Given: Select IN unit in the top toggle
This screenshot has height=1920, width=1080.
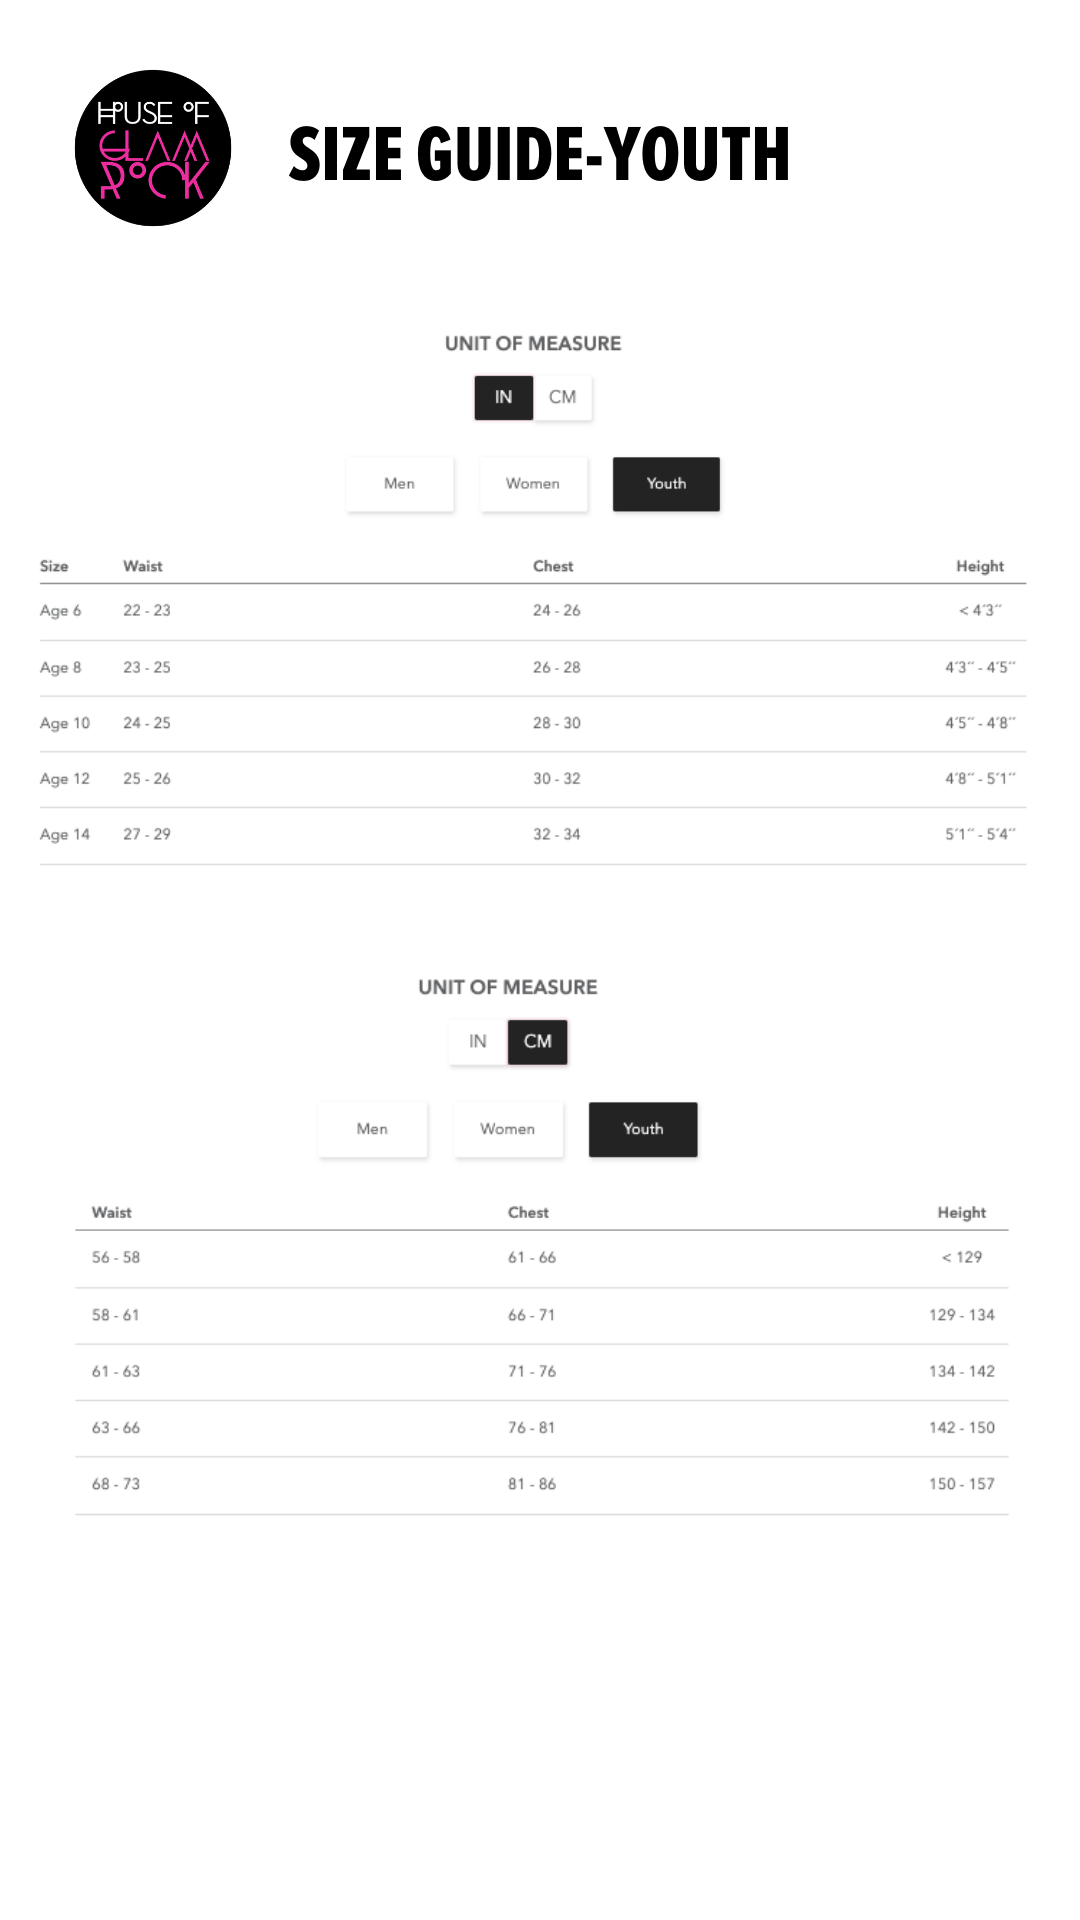Looking at the screenshot, I should (x=503, y=397).
